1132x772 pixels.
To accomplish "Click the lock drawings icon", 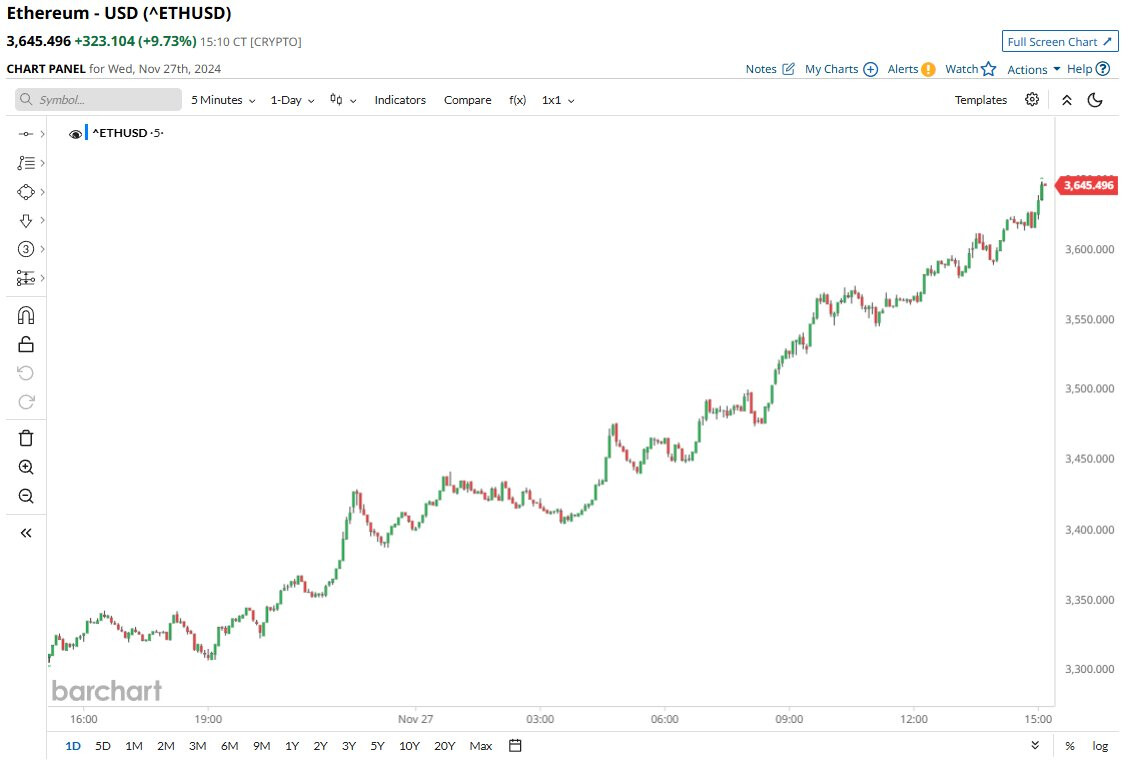I will click(26, 344).
